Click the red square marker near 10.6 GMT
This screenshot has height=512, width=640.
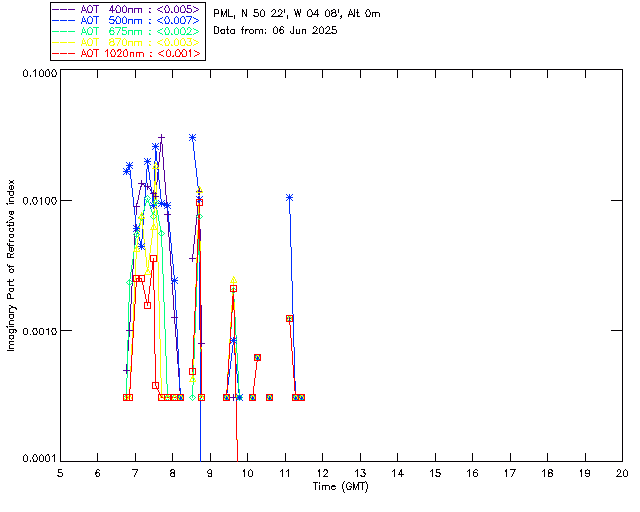[270, 397]
